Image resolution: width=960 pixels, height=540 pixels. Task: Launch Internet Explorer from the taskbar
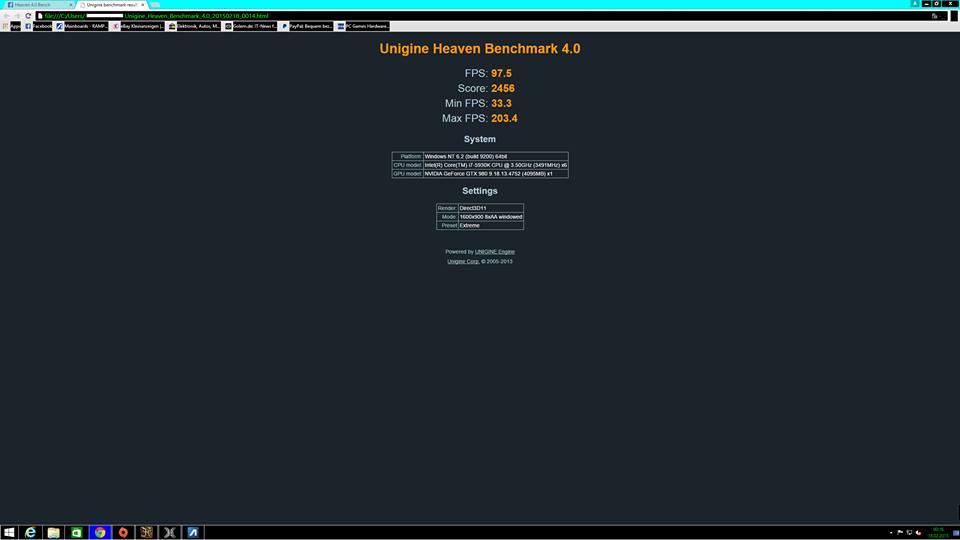click(x=30, y=532)
